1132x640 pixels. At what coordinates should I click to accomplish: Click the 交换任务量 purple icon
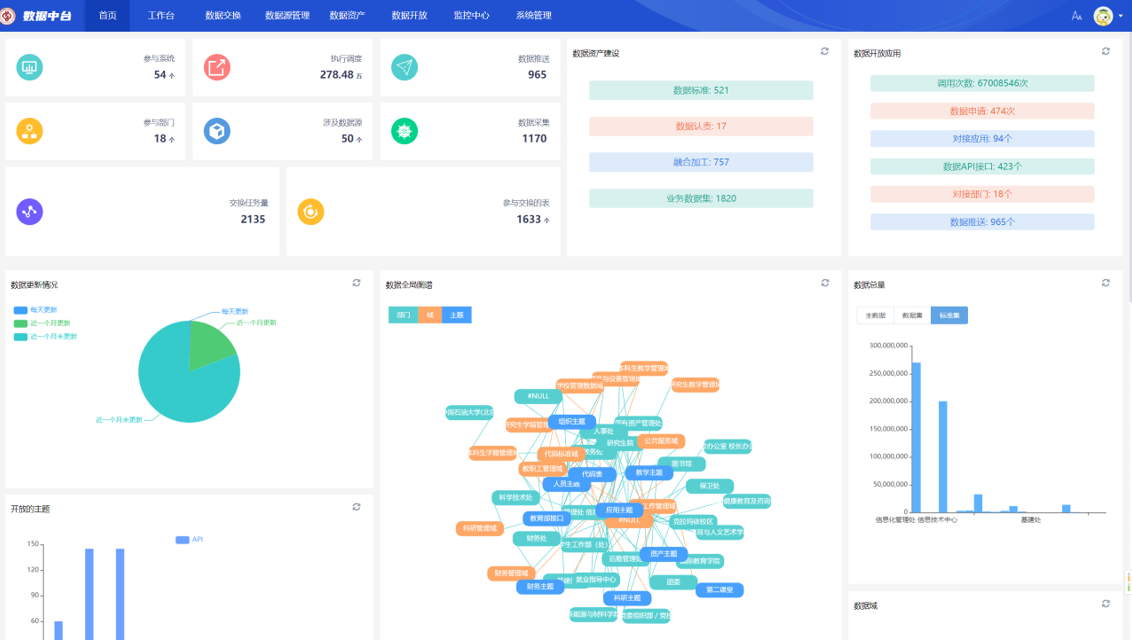(29, 211)
